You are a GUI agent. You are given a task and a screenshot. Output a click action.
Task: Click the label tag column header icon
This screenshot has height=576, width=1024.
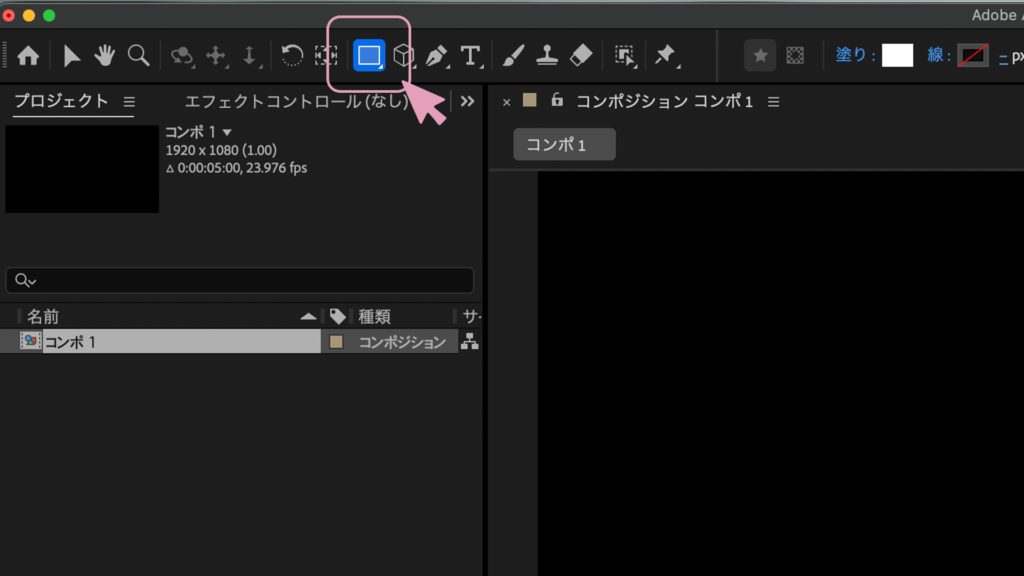point(337,317)
